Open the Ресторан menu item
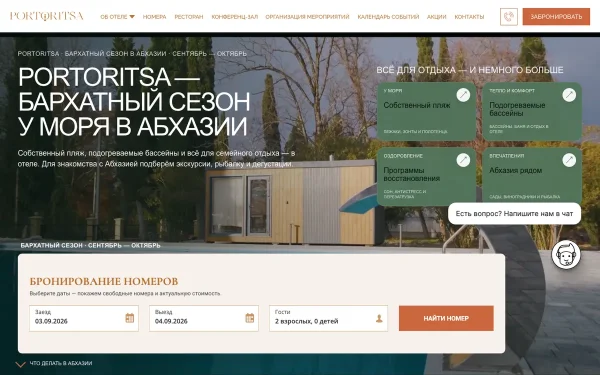Image resolution: width=600 pixels, height=375 pixels. coord(189,17)
